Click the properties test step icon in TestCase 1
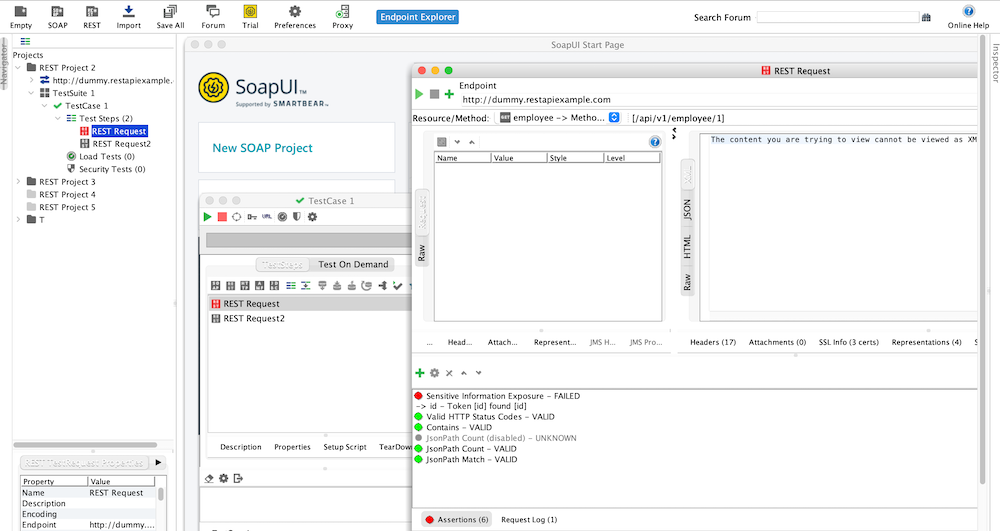Image resolution: width=1000 pixels, height=531 pixels. click(291, 285)
